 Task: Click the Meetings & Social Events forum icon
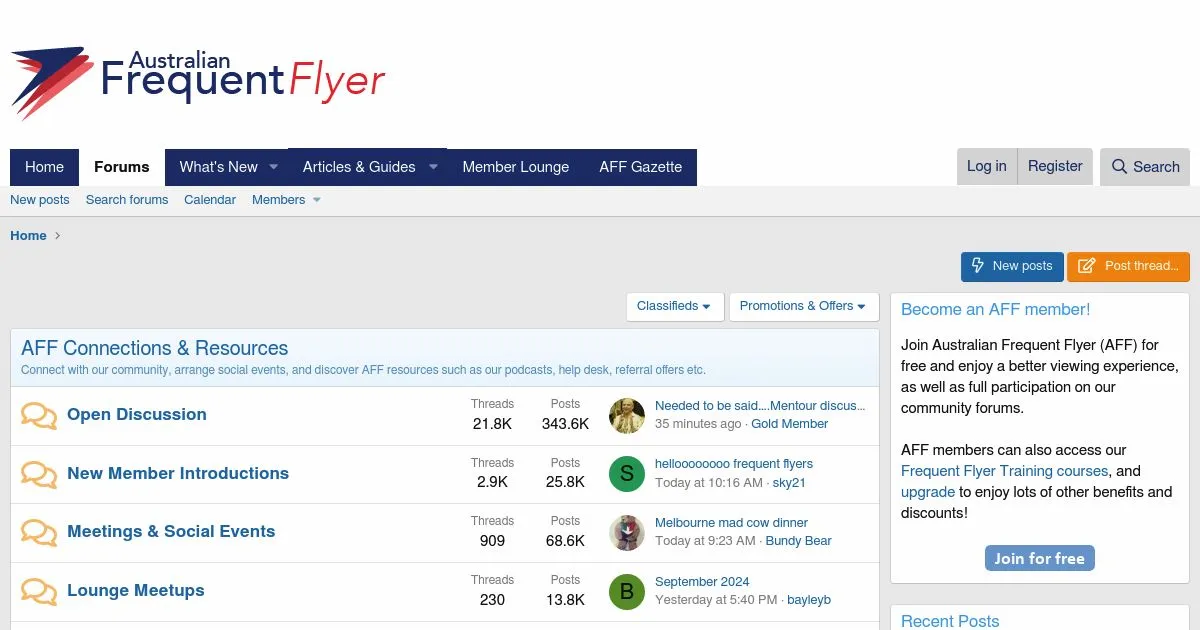pyautogui.click(x=39, y=532)
